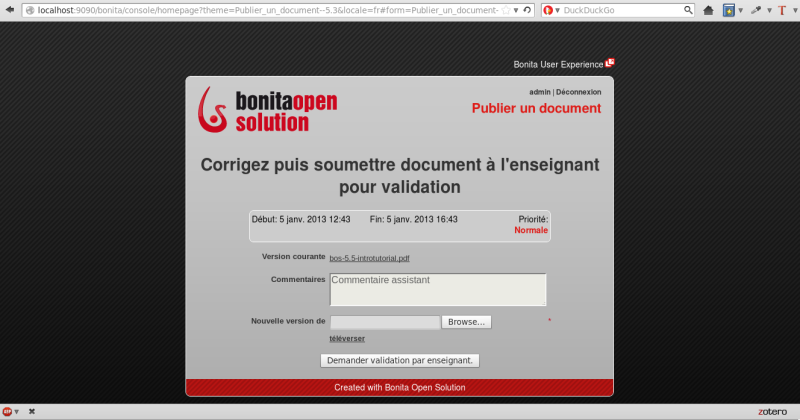
Task: Click the DuckDuckGo search engine icon
Action: point(548,10)
